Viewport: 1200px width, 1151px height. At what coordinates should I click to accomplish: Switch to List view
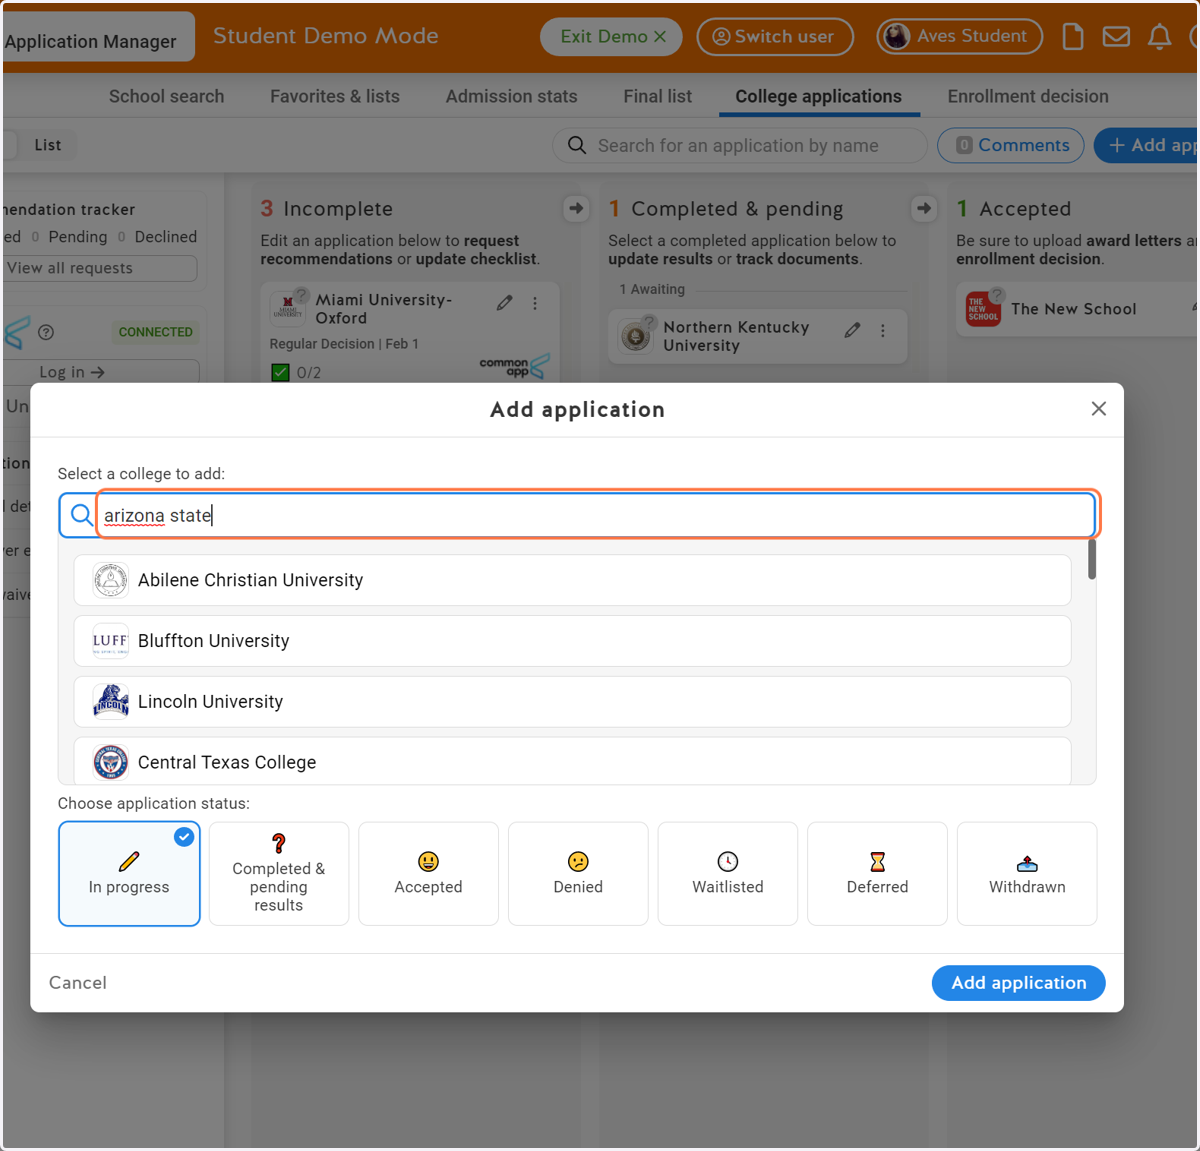tap(47, 145)
